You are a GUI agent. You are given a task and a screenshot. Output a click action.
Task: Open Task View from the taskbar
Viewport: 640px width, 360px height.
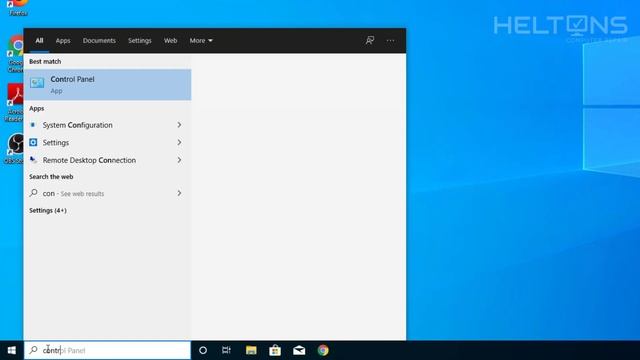tap(227, 350)
